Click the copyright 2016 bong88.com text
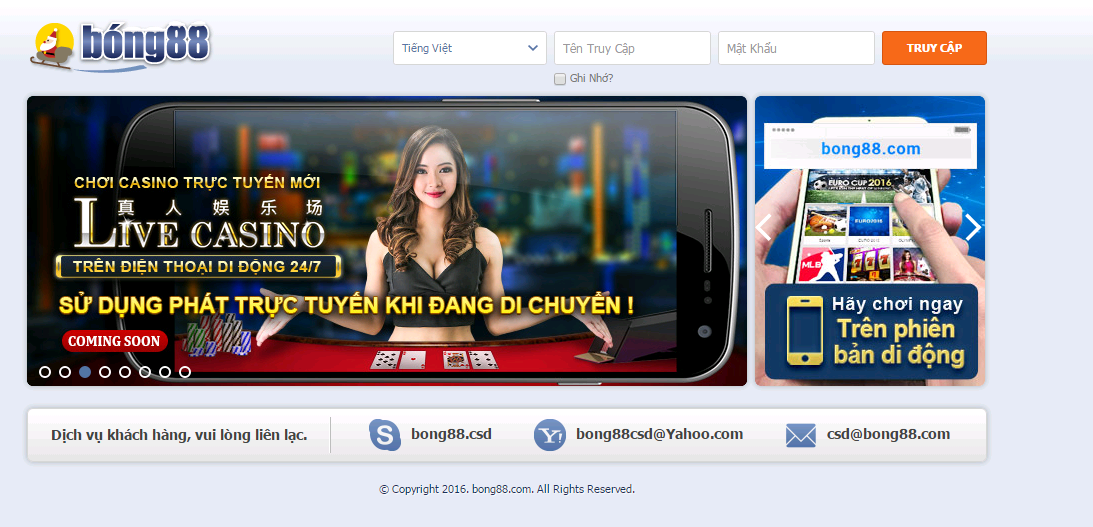1093x527 pixels. (507, 489)
